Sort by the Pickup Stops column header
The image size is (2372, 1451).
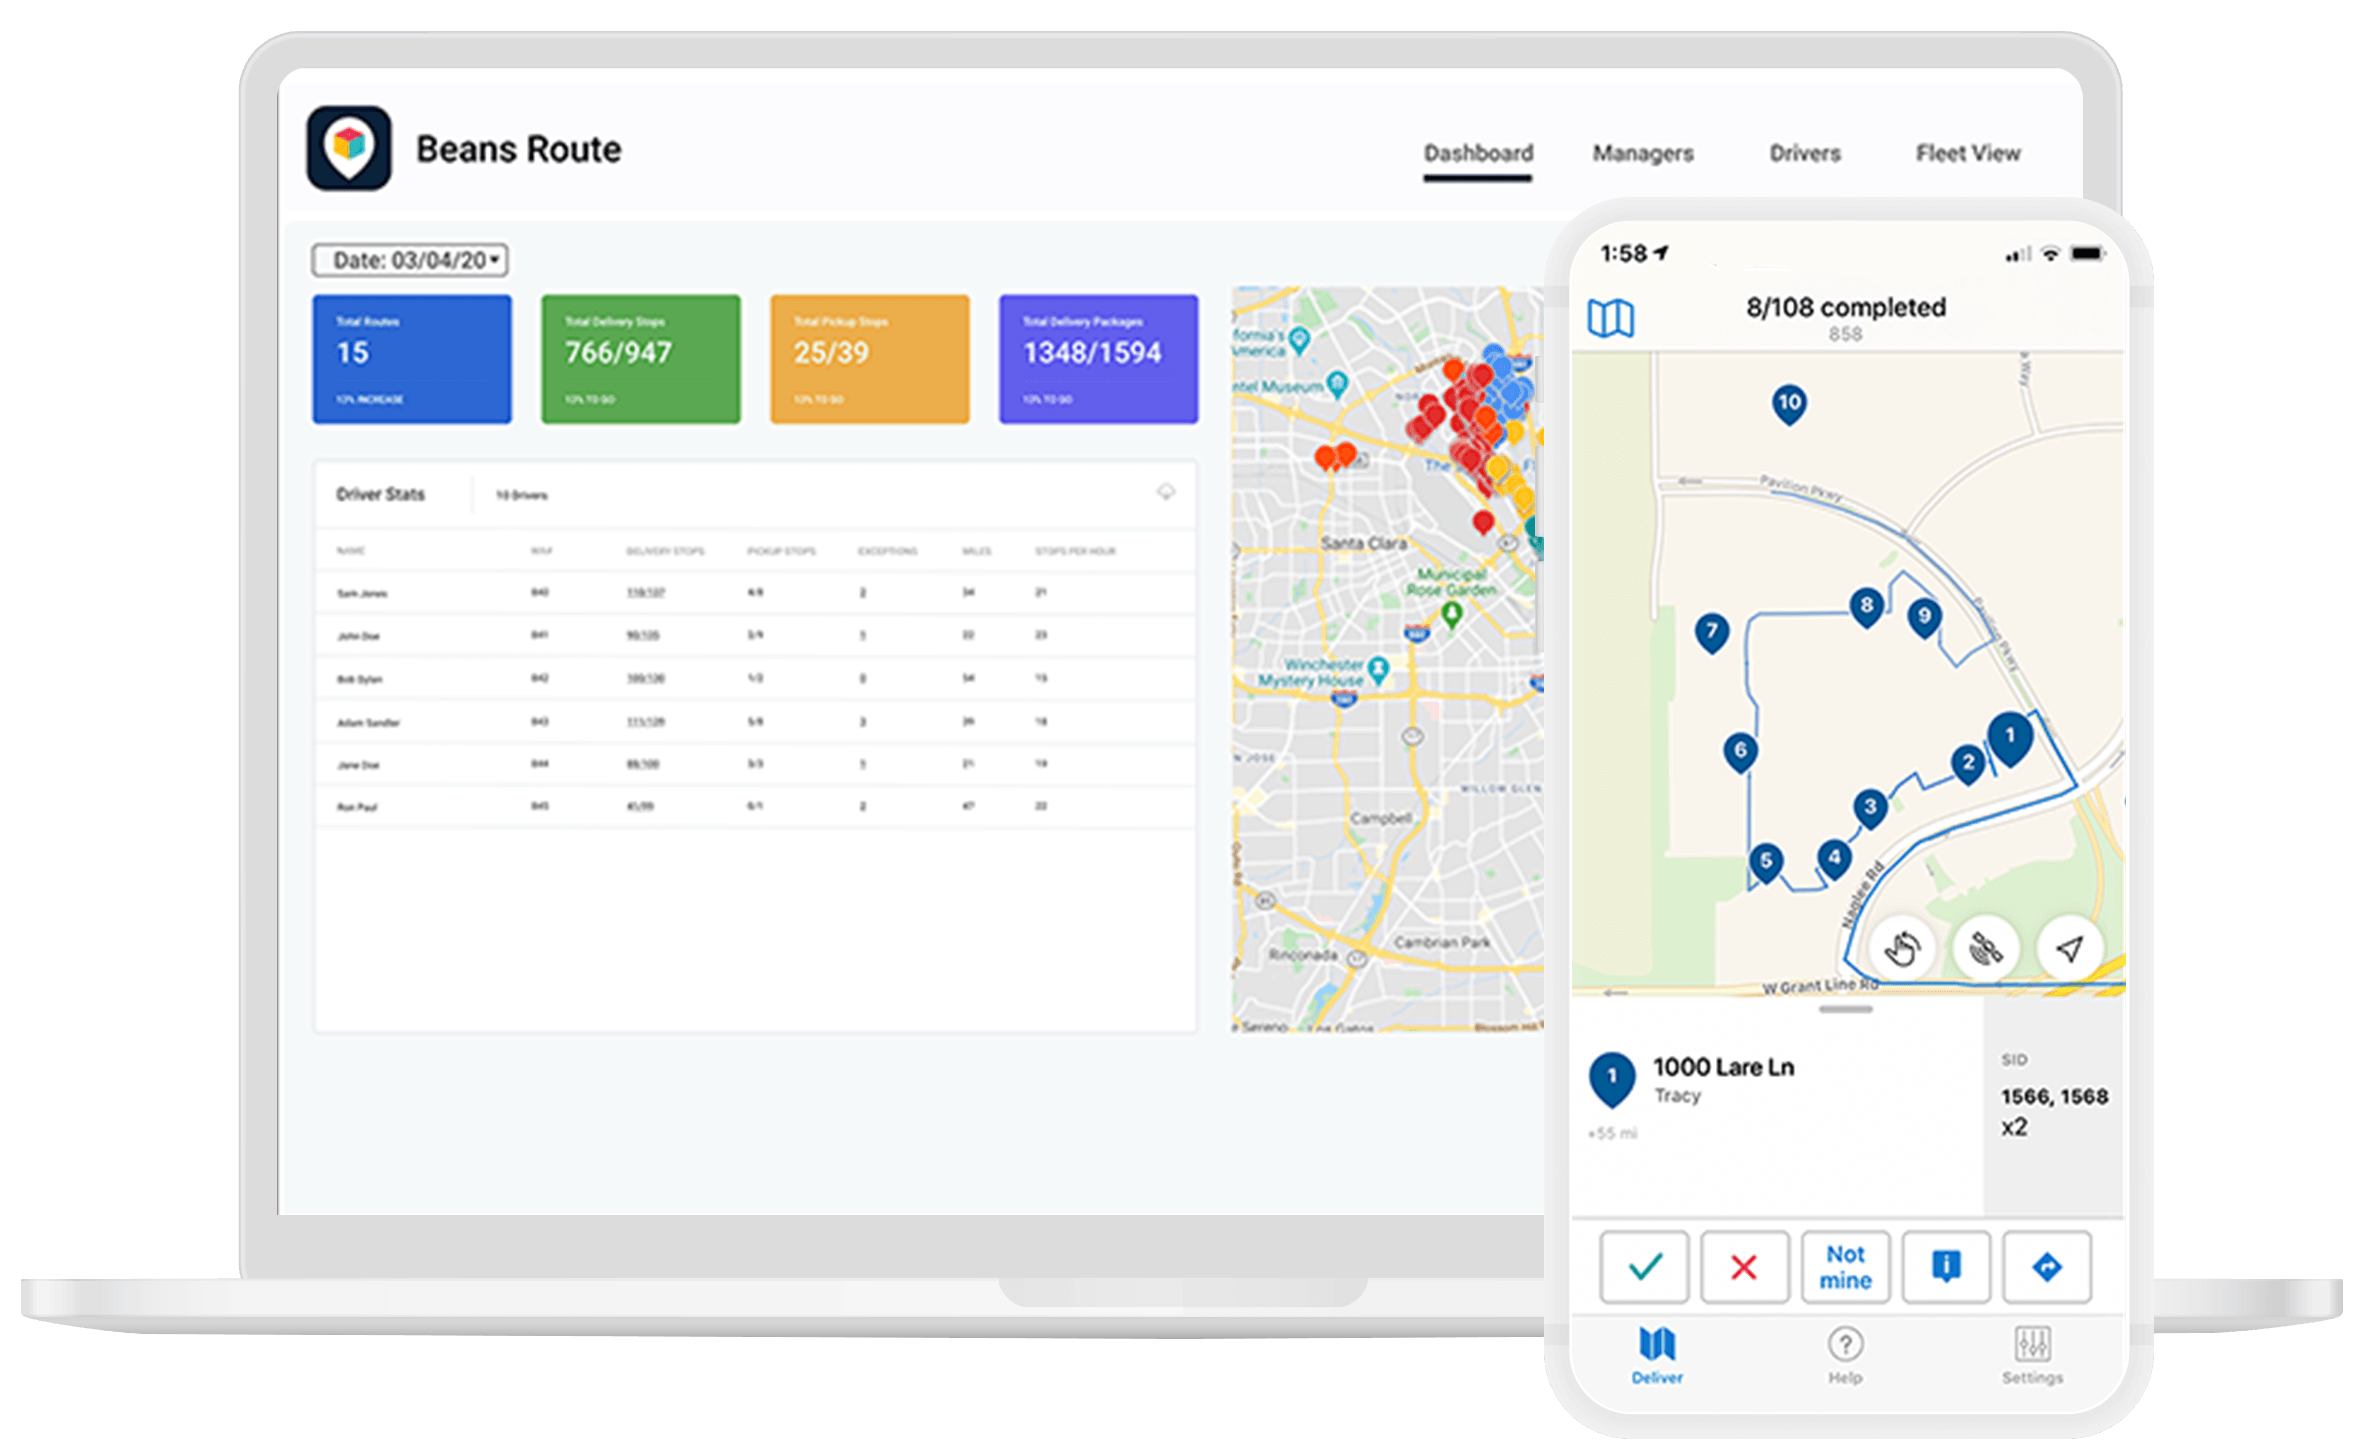pyautogui.click(x=781, y=551)
